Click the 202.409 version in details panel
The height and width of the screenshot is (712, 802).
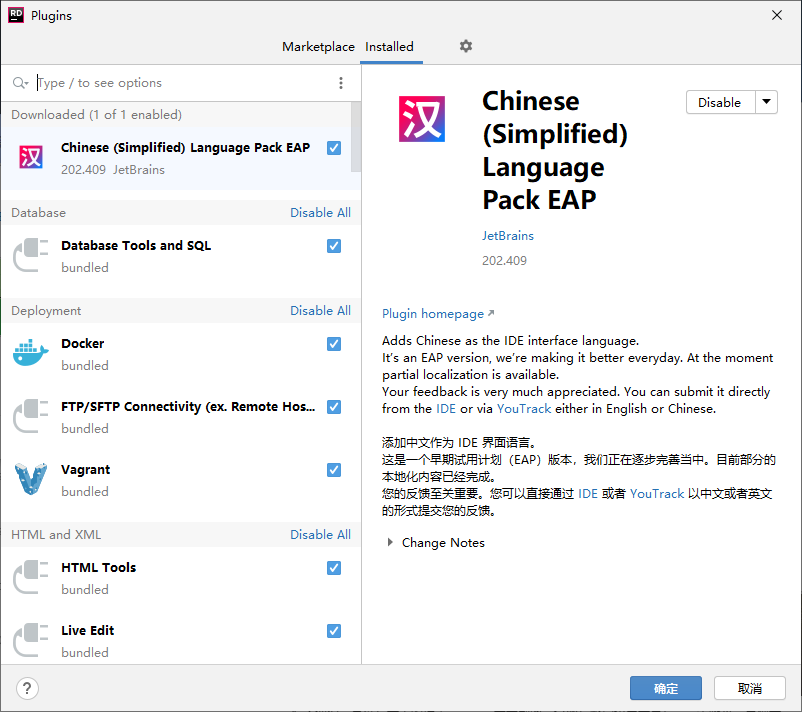tap(504, 260)
